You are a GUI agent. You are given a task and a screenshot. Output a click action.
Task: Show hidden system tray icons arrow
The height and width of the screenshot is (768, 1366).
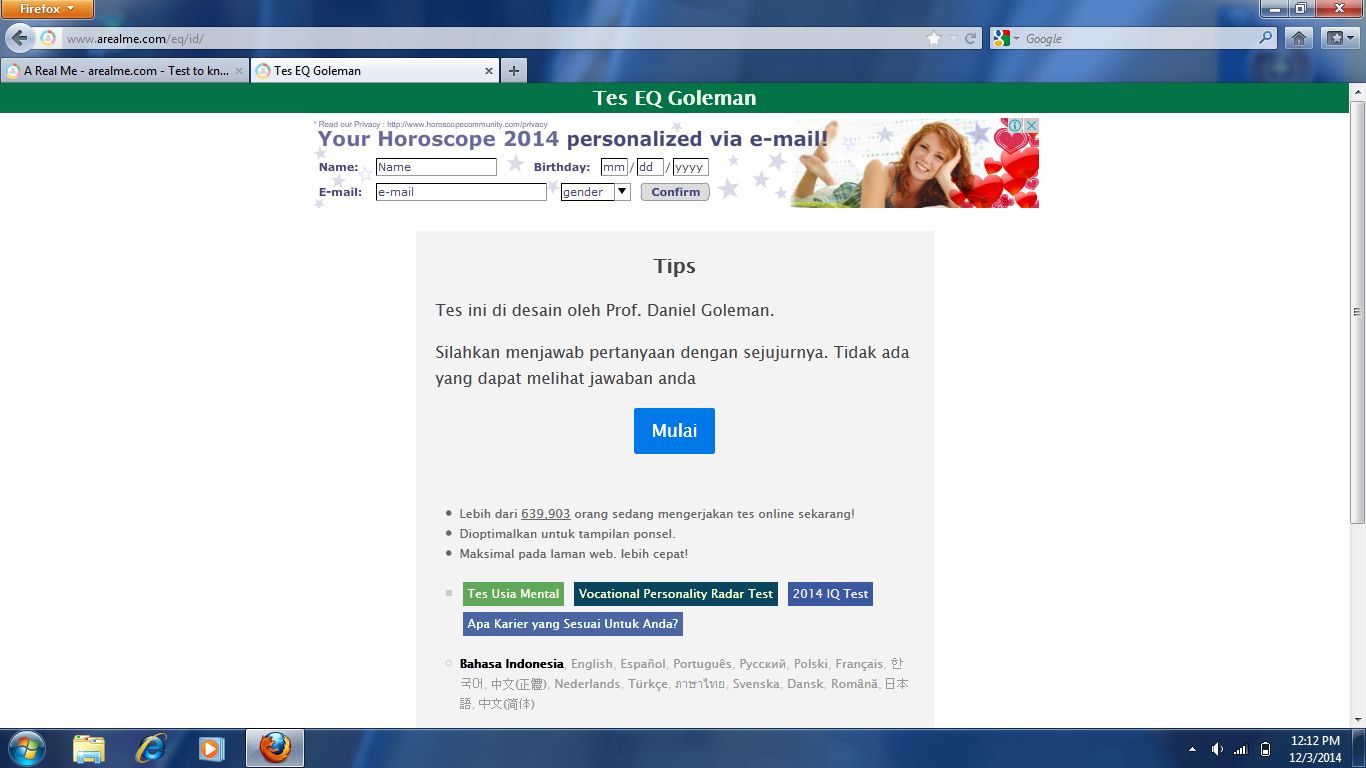coord(1192,749)
